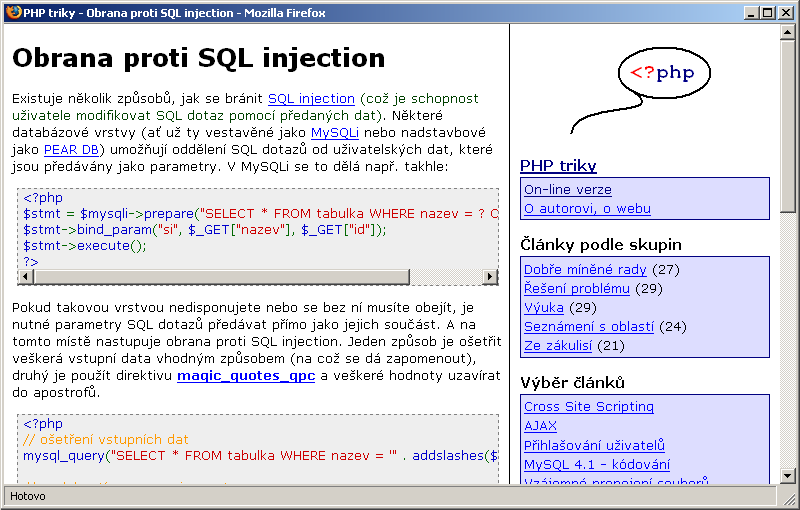Open the PEAR DB link
Viewport: 800px width, 510px height.
pyautogui.click(x=71, y=149)
